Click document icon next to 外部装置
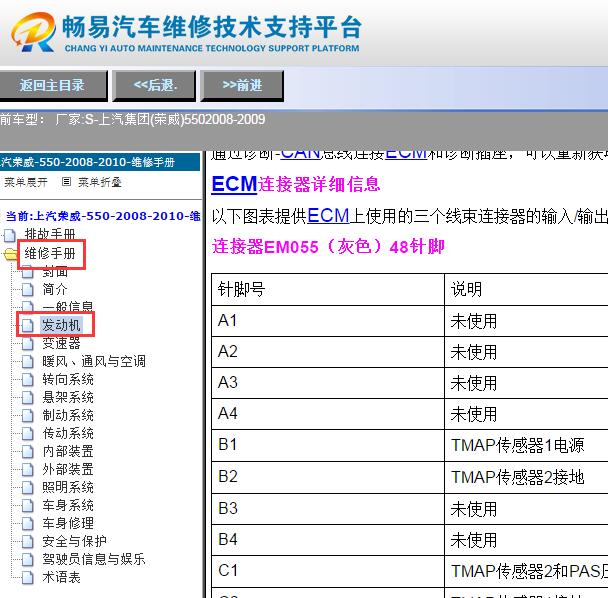608x598 pixels. 27,470
